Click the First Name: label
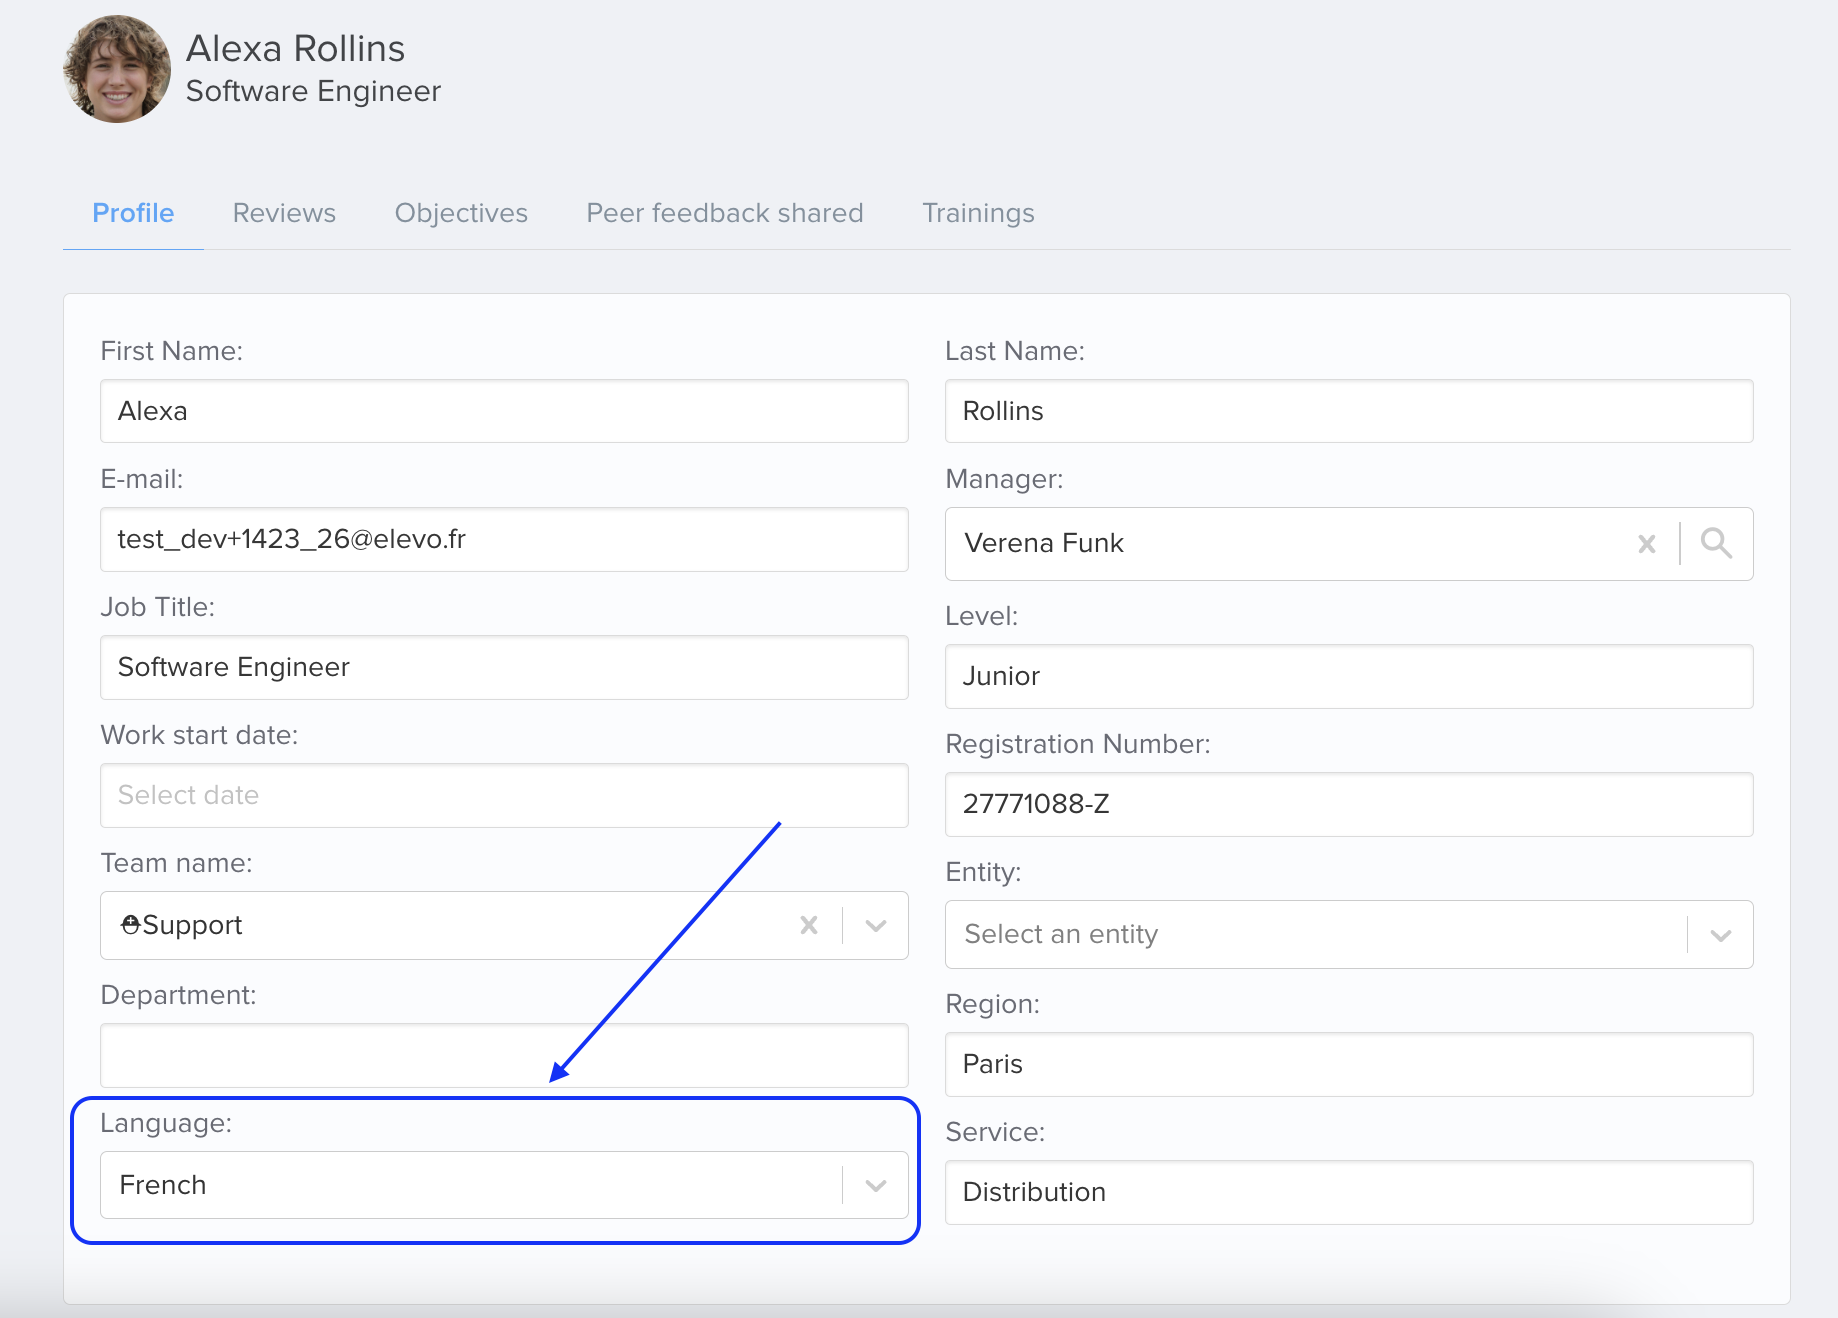 coord(171,351)
